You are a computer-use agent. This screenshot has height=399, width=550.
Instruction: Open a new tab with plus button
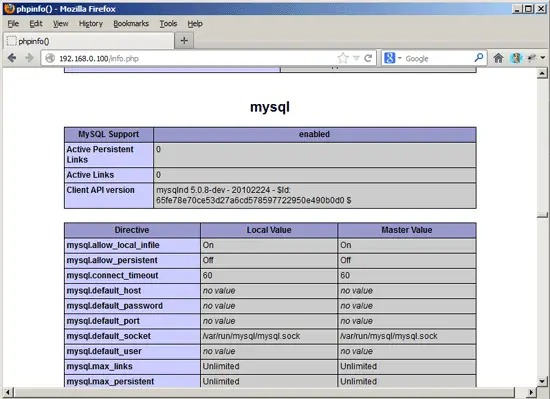pos(184,41)
